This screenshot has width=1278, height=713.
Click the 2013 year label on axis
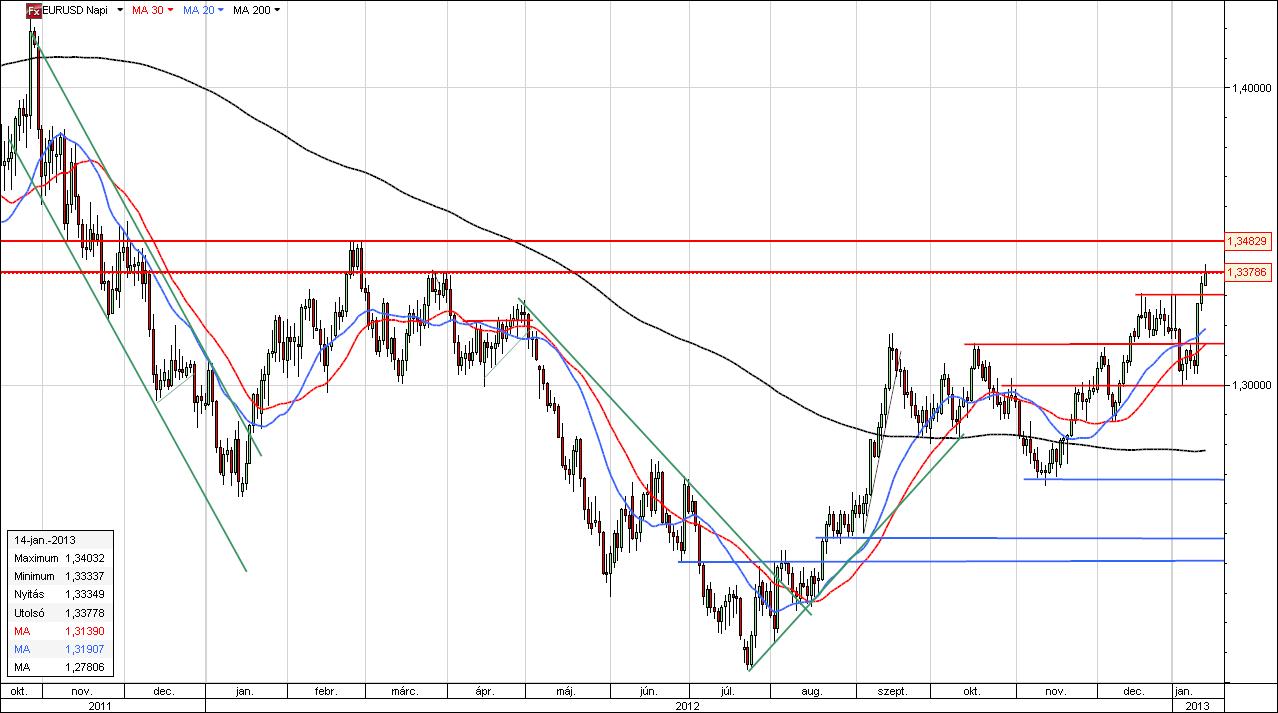click(x=1198, y=705)
